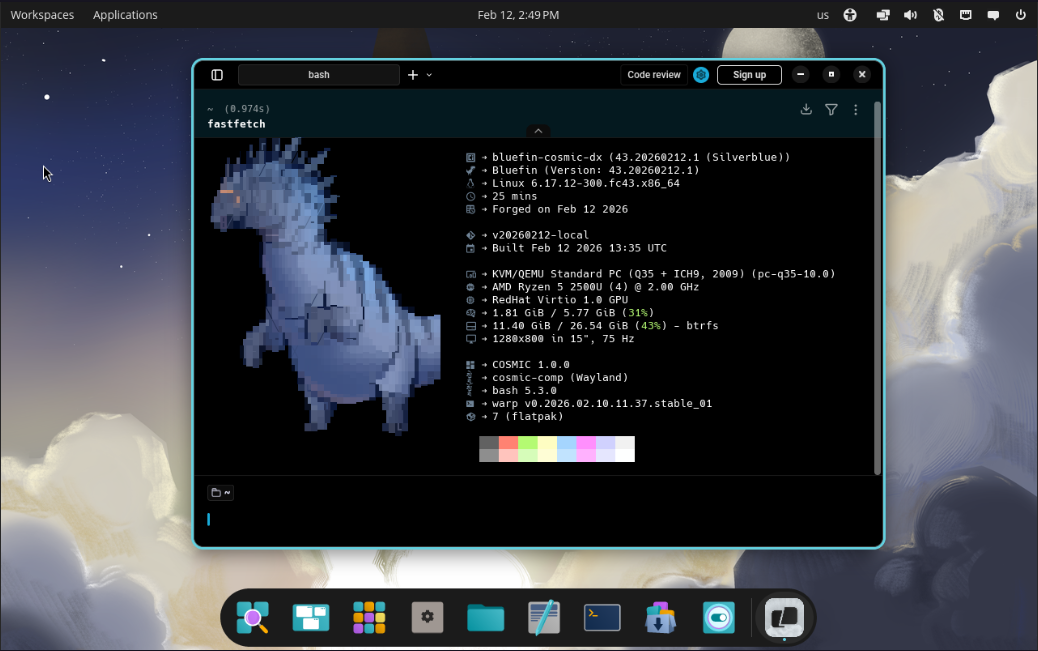Open the disabled Bluetooth applet
This screenshot has width=1038, height=651.
938,15
